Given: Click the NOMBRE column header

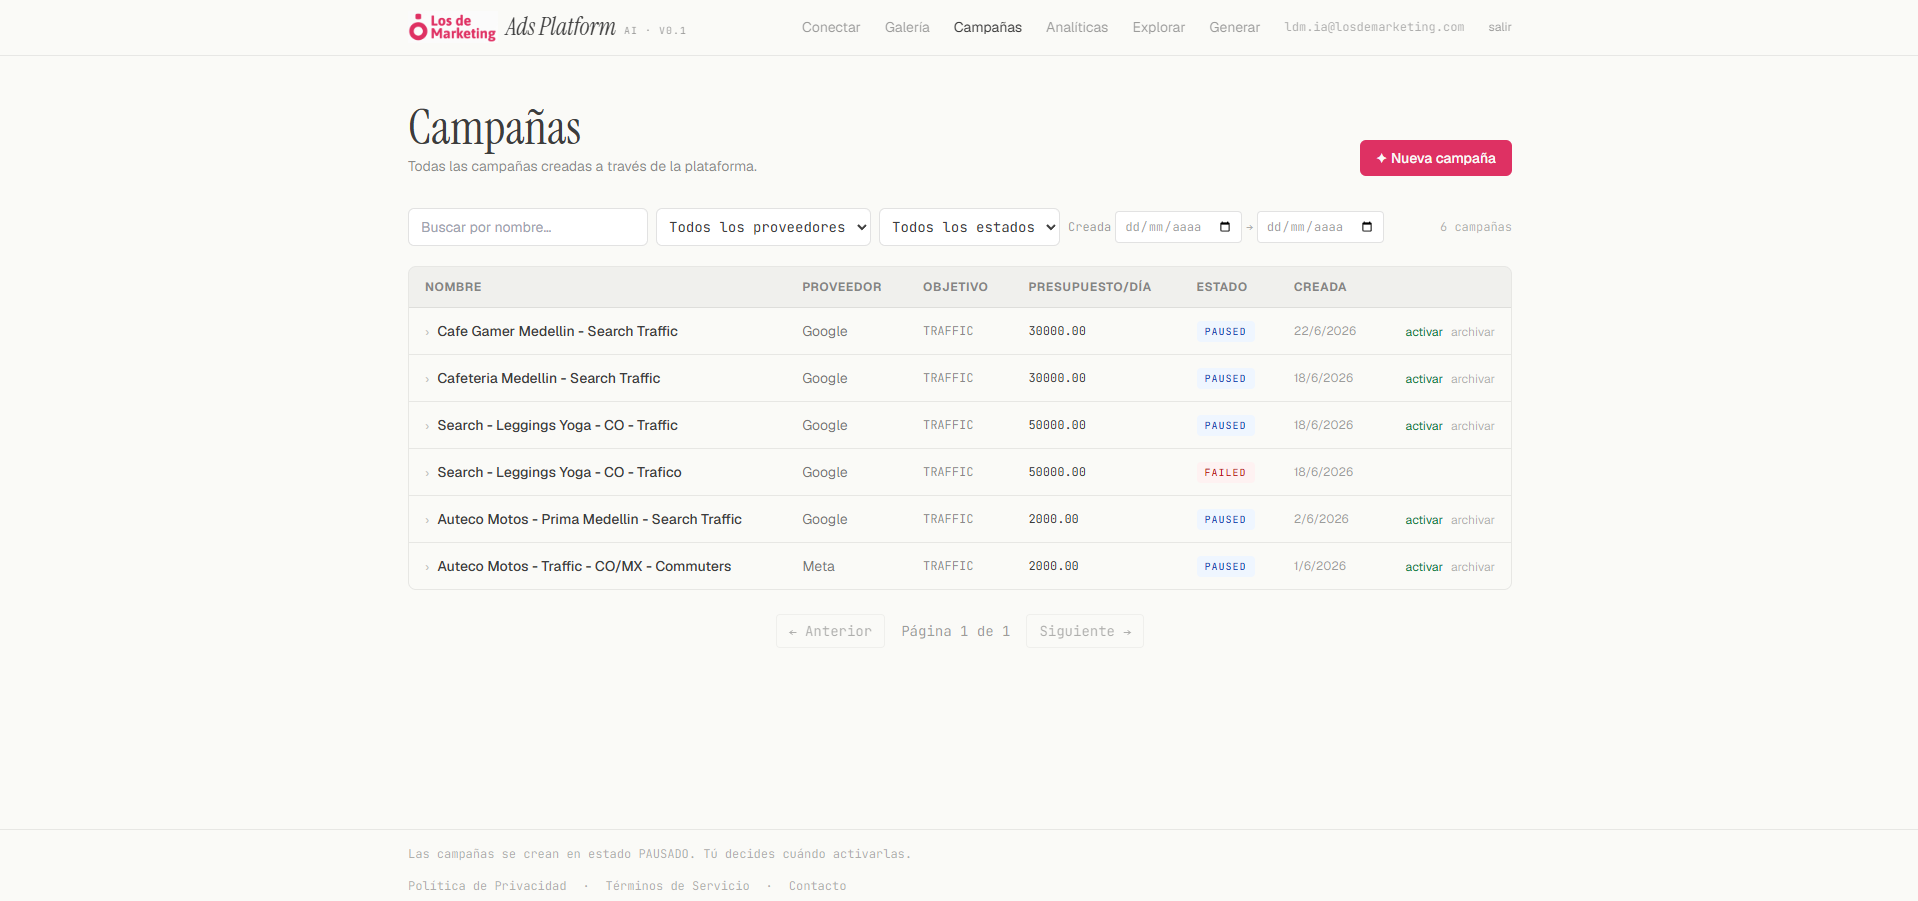Looking at the screenshot, I should tap(453, 287).
